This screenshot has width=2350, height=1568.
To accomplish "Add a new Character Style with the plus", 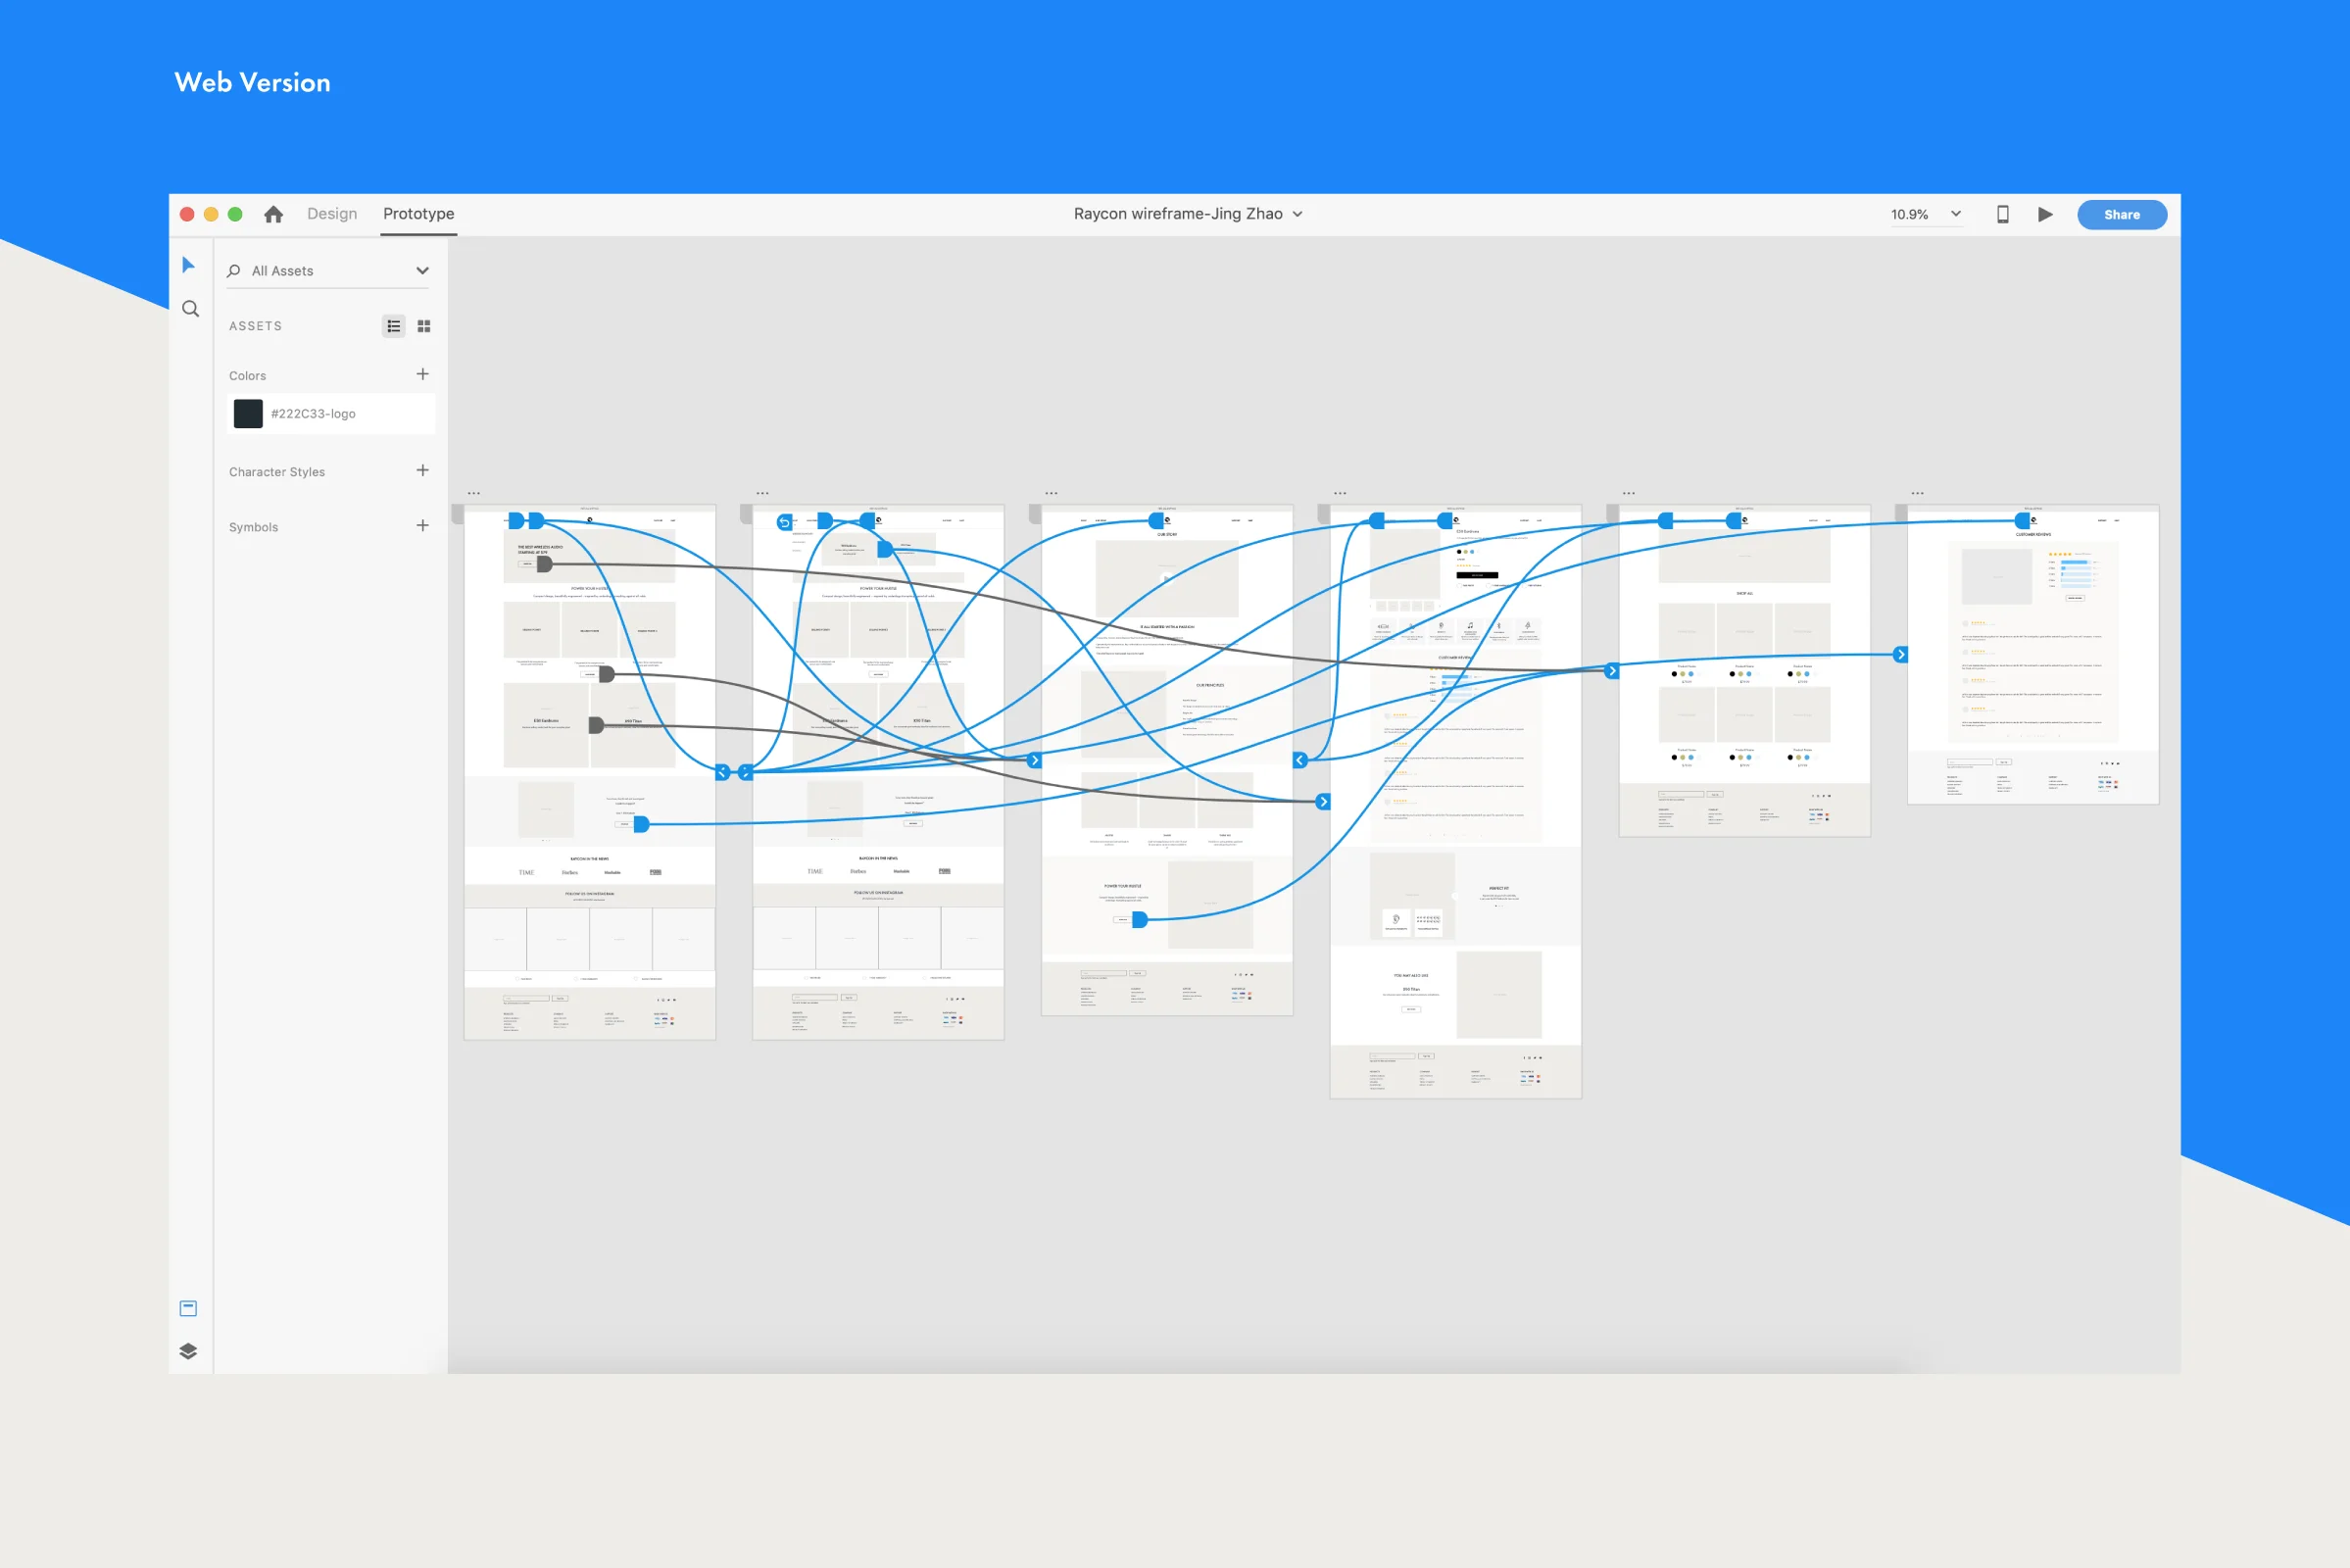I will tap(422, 470).
